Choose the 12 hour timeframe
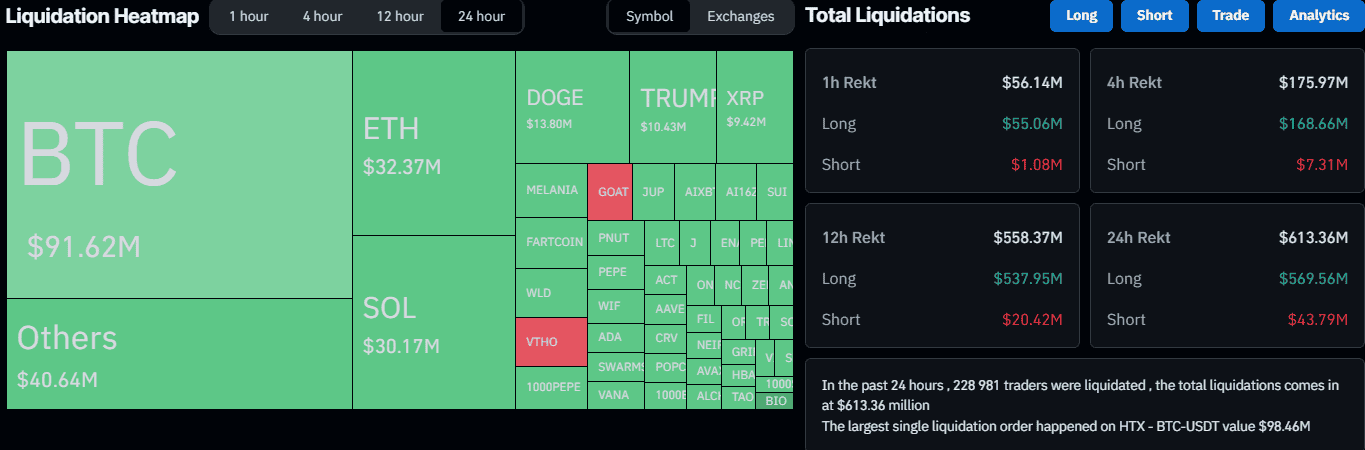Viewport: 1365px width, 450px height. coord(400,16)
